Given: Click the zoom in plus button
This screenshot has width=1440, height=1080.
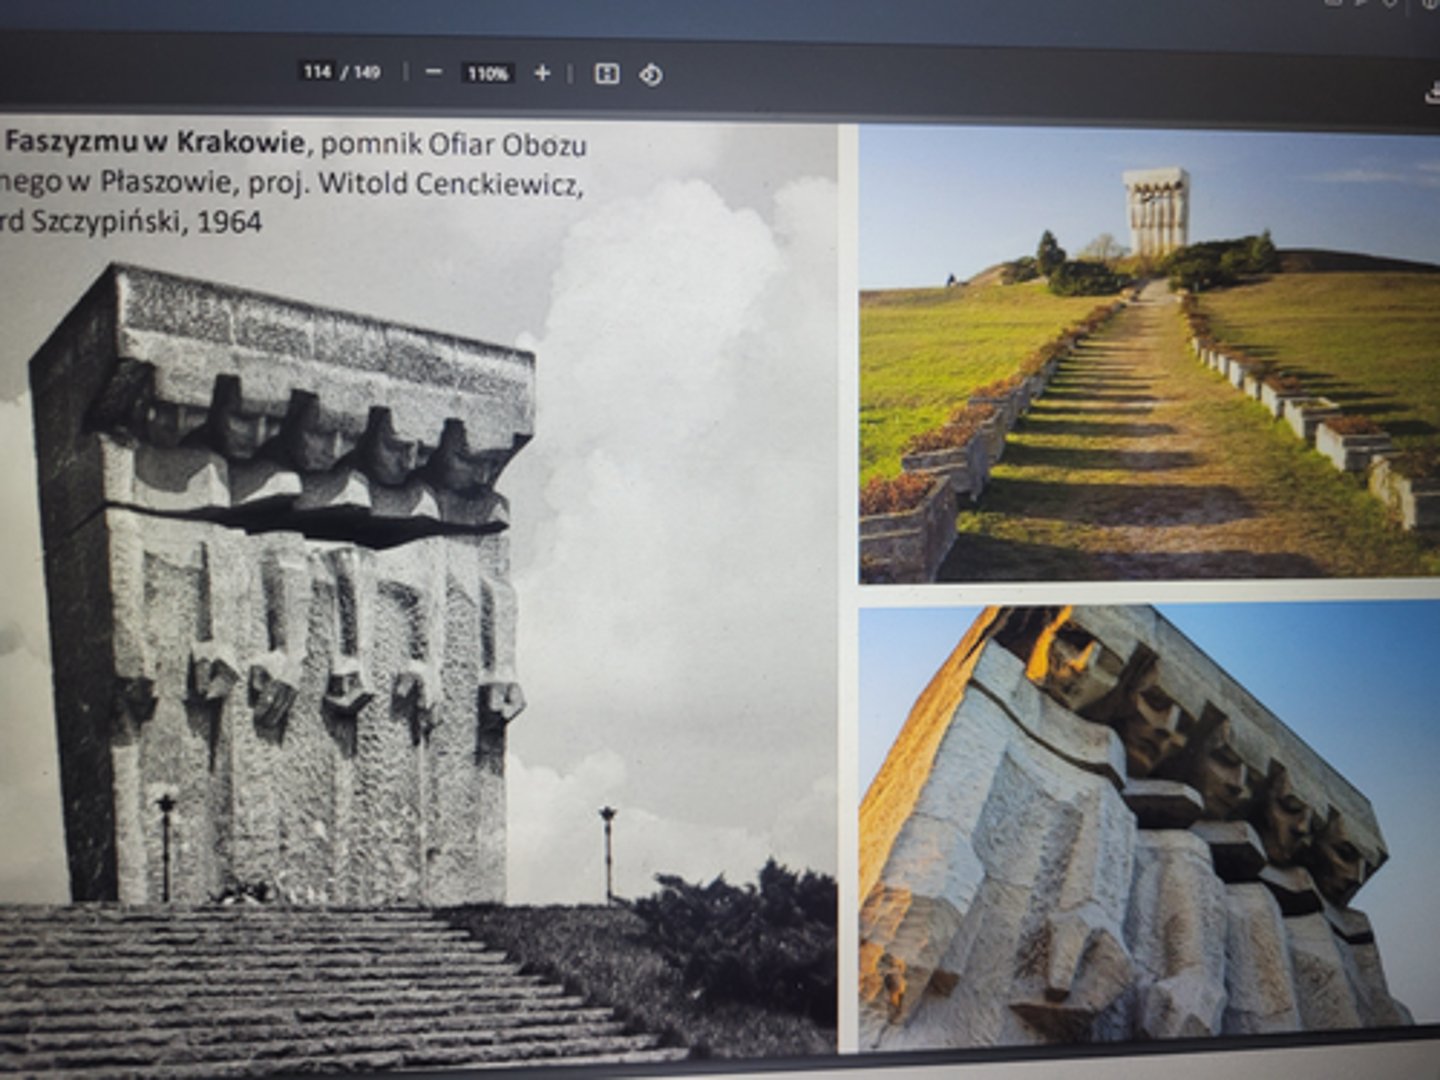Looking at the screenshot, I should [x=542, y=73].
